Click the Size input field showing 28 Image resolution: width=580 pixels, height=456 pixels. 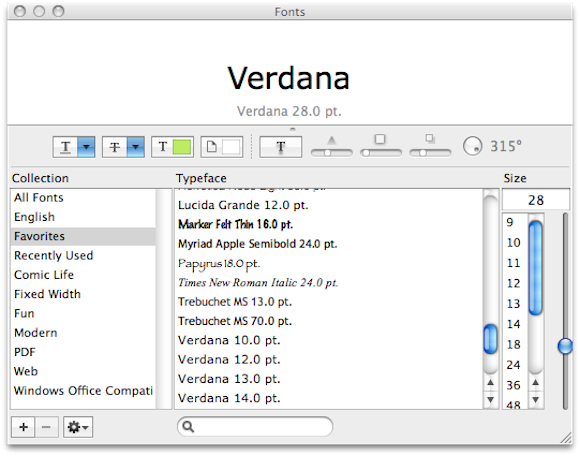(x=536, y=200)
